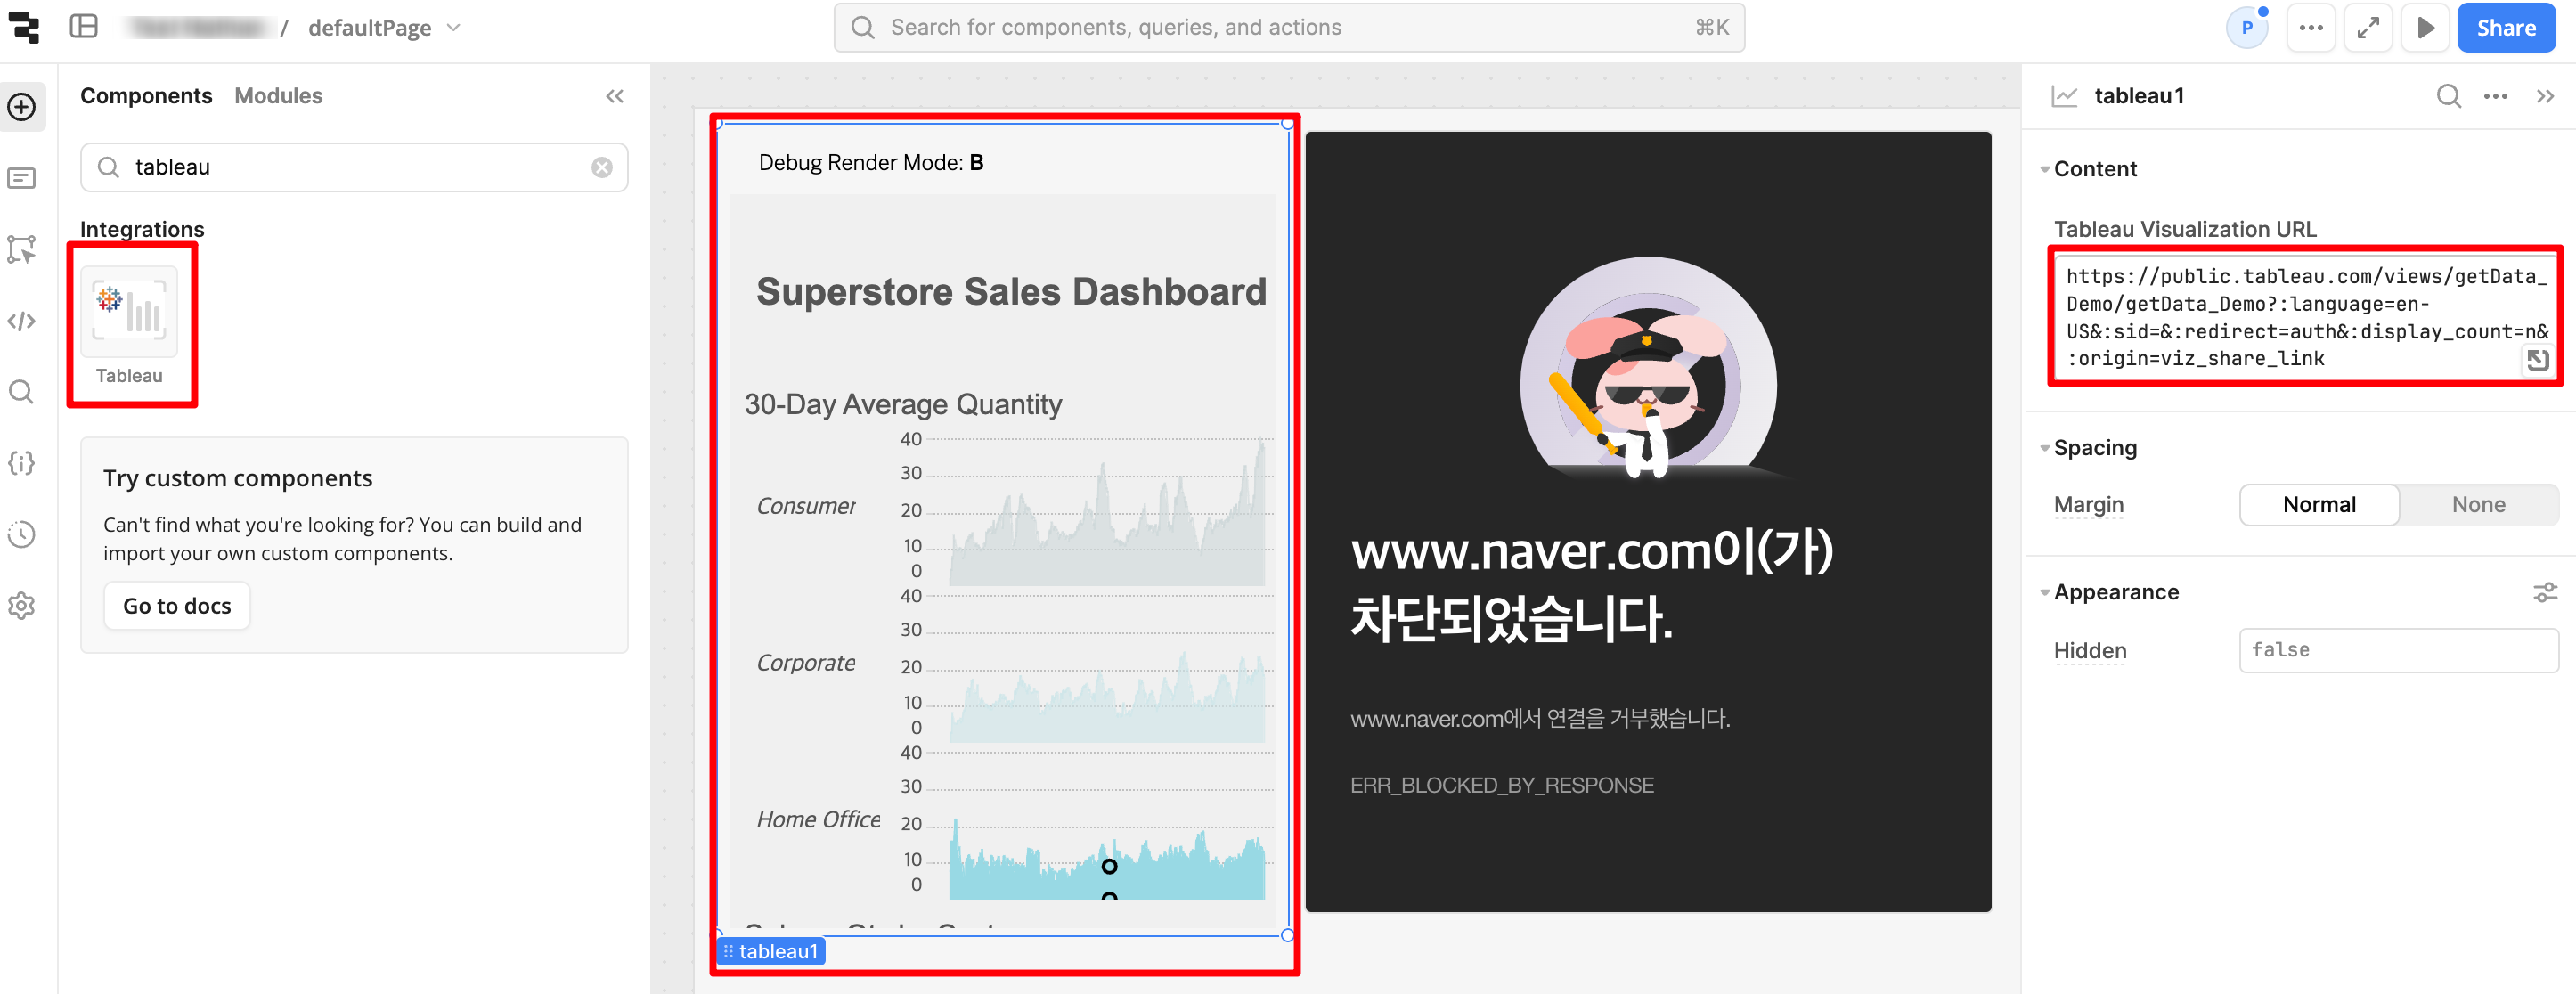Clear the tableau component search

point(602,167)
